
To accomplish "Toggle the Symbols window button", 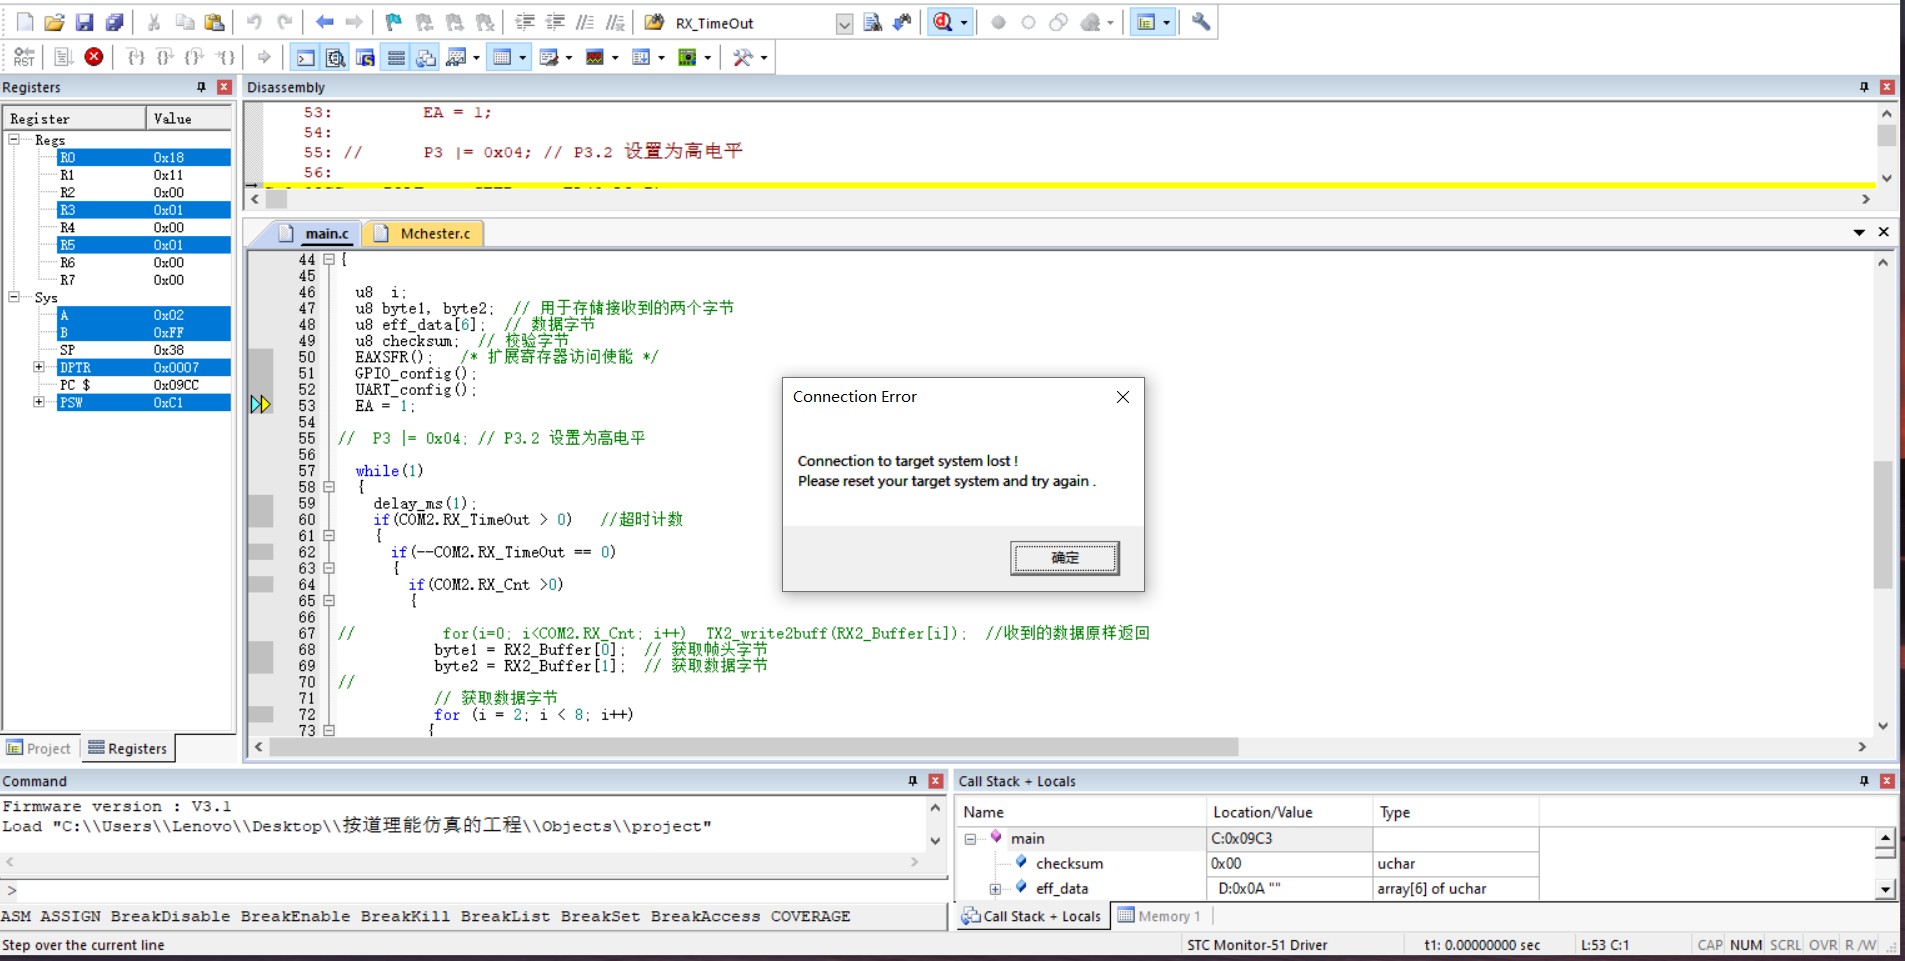I will click(x=365, y=57).
